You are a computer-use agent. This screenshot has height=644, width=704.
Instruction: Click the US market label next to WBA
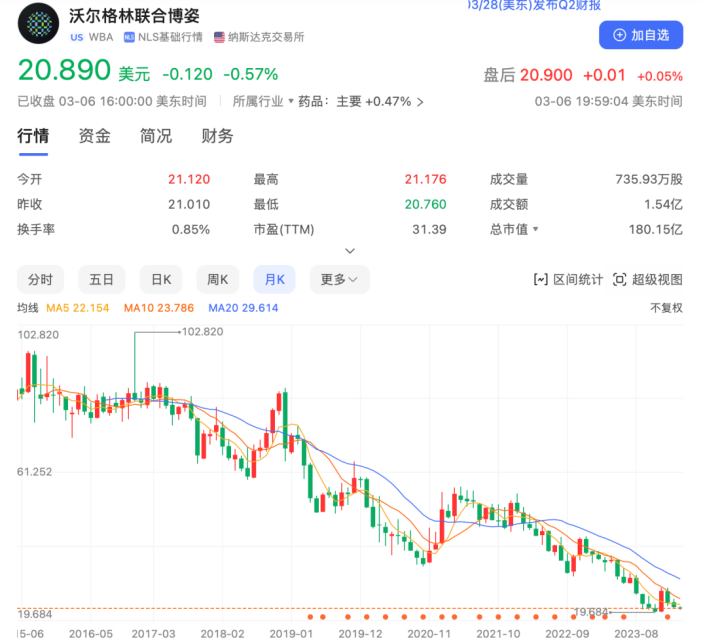tap(77, 37)
